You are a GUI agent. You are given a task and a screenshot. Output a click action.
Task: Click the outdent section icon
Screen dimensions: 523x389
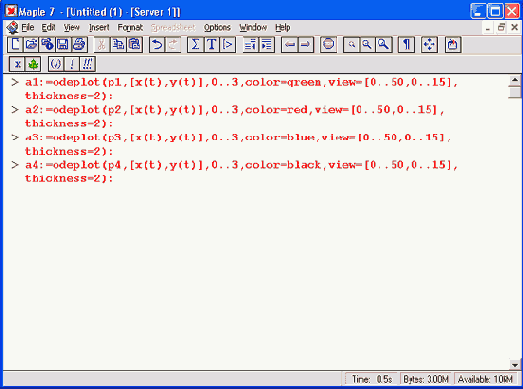coord(250,44)
